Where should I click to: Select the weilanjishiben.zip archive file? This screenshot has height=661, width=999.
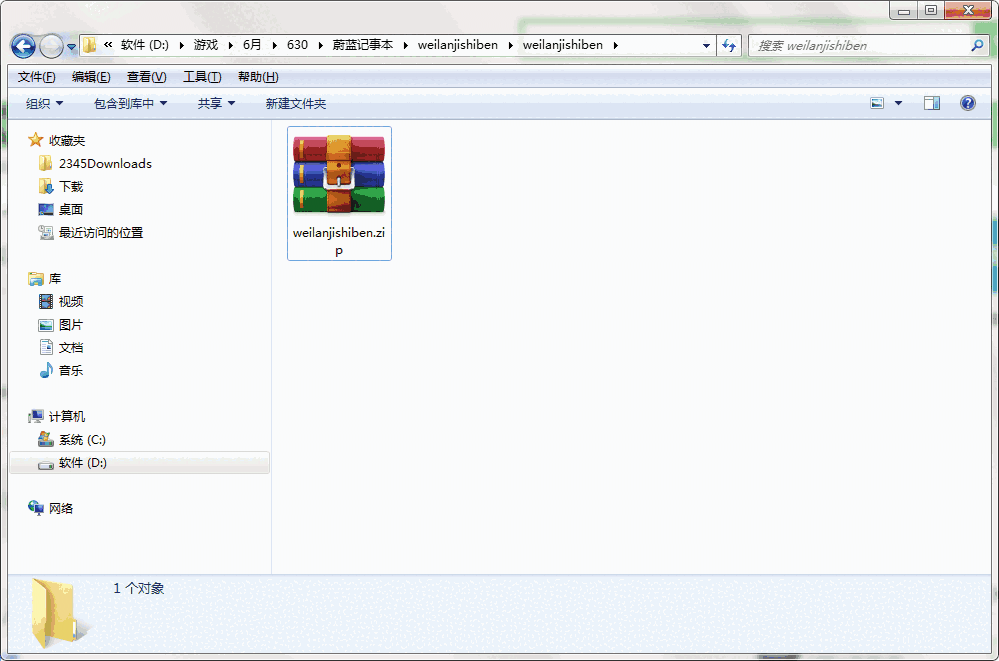point(339,194)
